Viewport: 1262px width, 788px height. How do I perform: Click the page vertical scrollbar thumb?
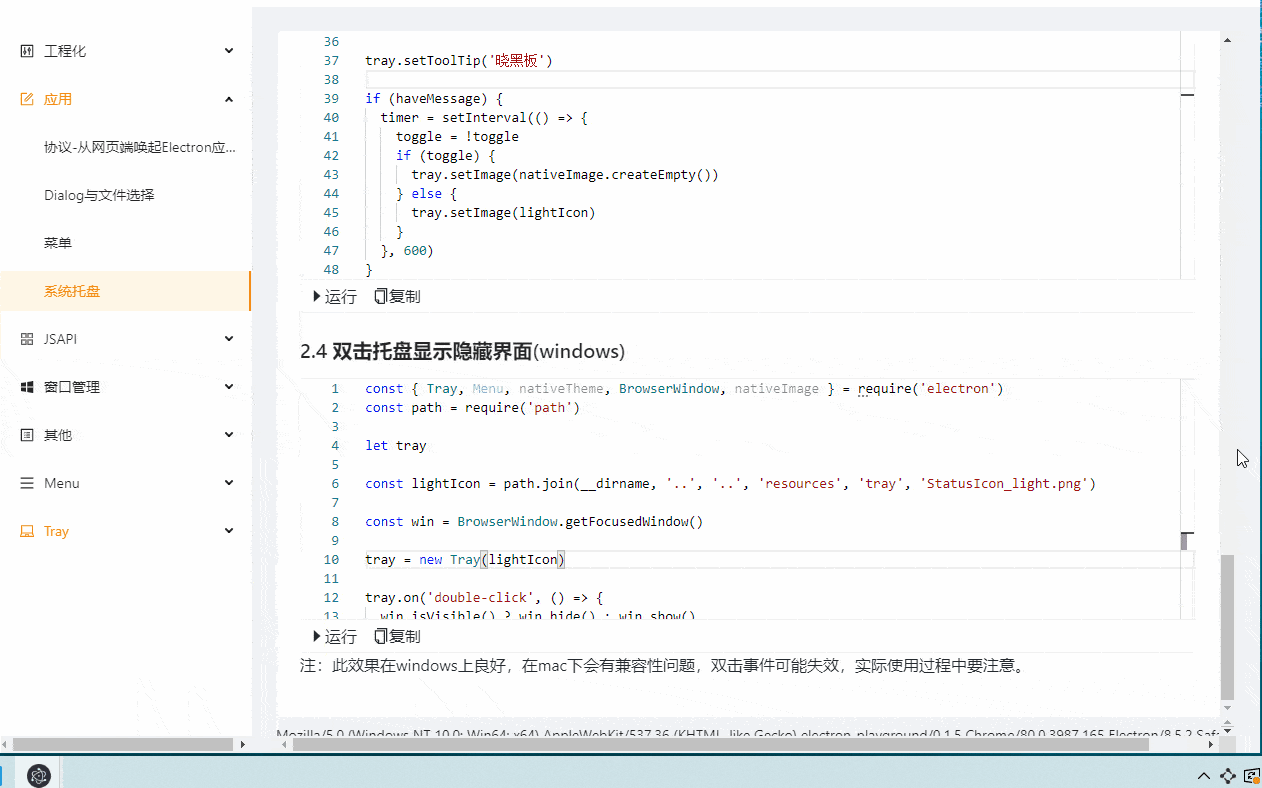pyautogui.click(x=1227, y=626)
